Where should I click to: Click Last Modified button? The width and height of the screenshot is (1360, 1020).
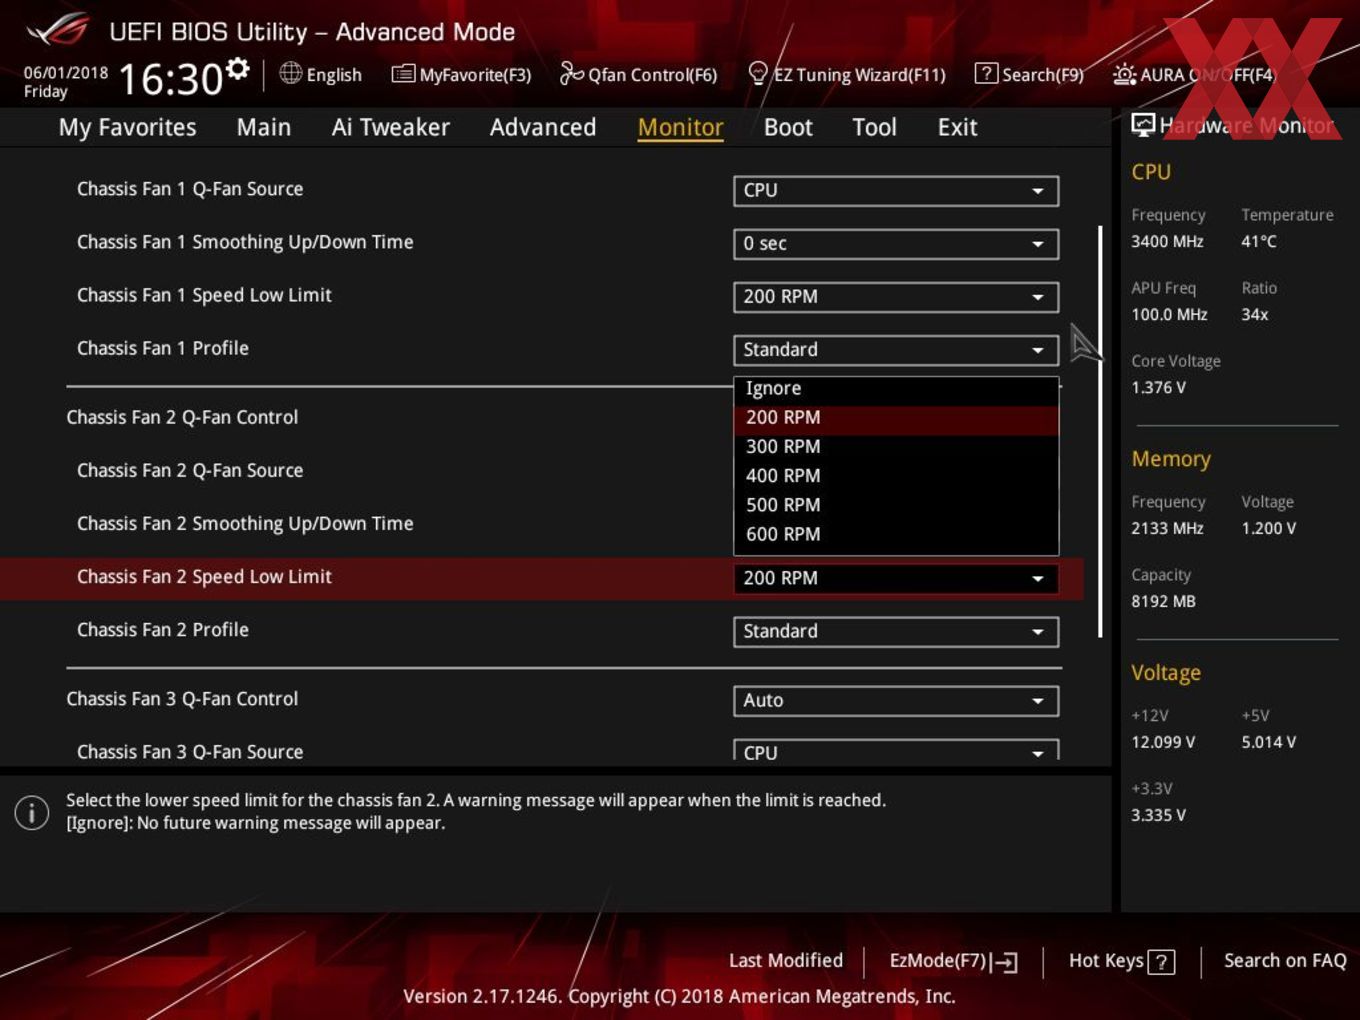click(786, 961)
